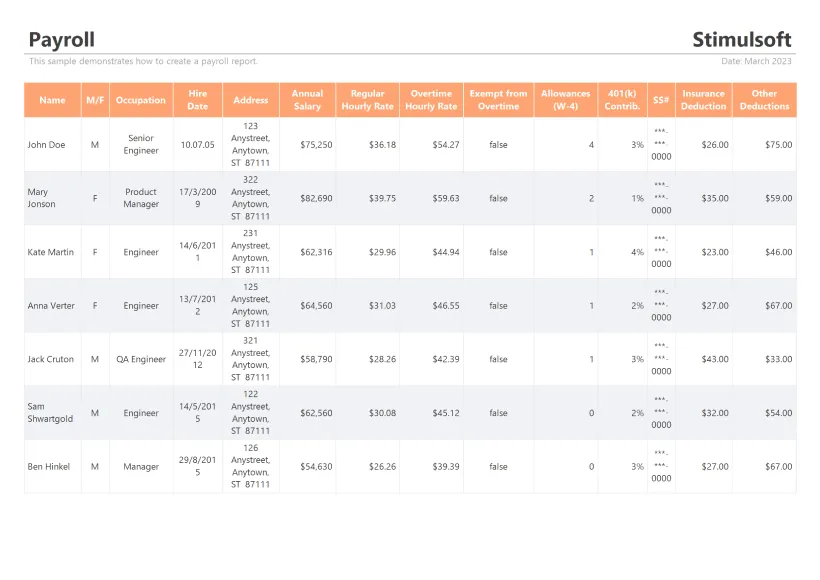820x580 pixels.
Task: Select the John Doe name cell
Action: pos(46,145)
